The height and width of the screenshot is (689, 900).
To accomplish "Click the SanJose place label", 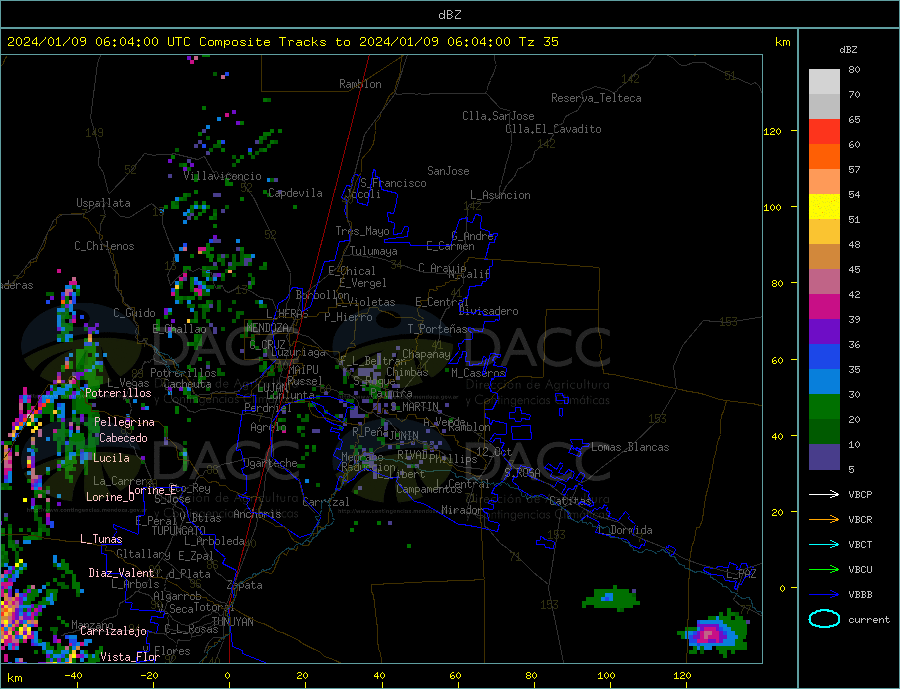I will coord(448,171).
